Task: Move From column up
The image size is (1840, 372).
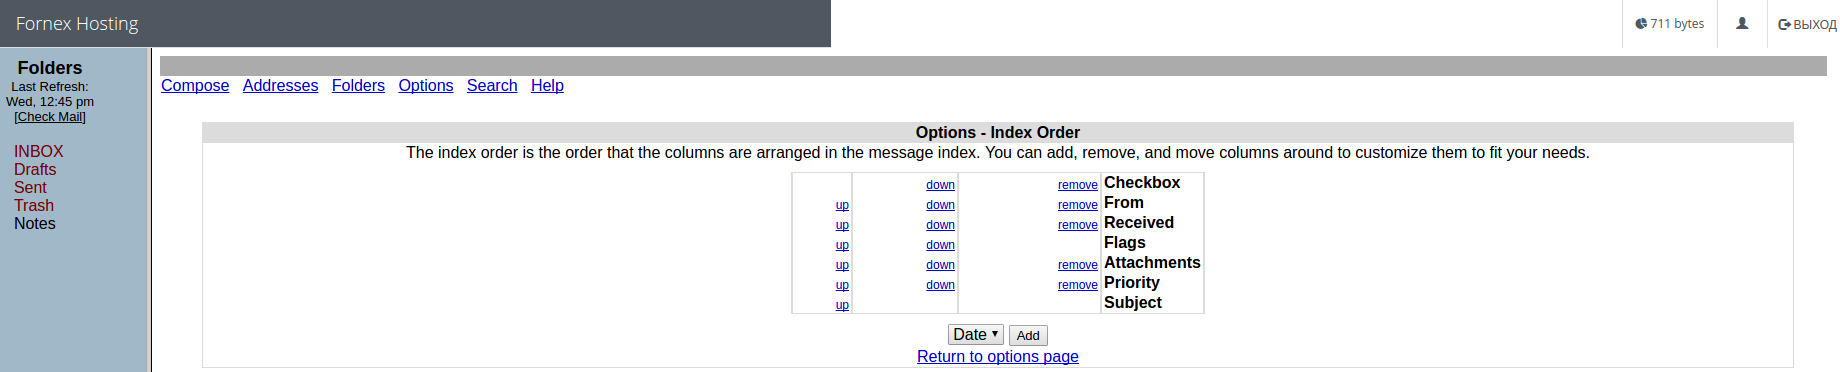Action: 842,205
